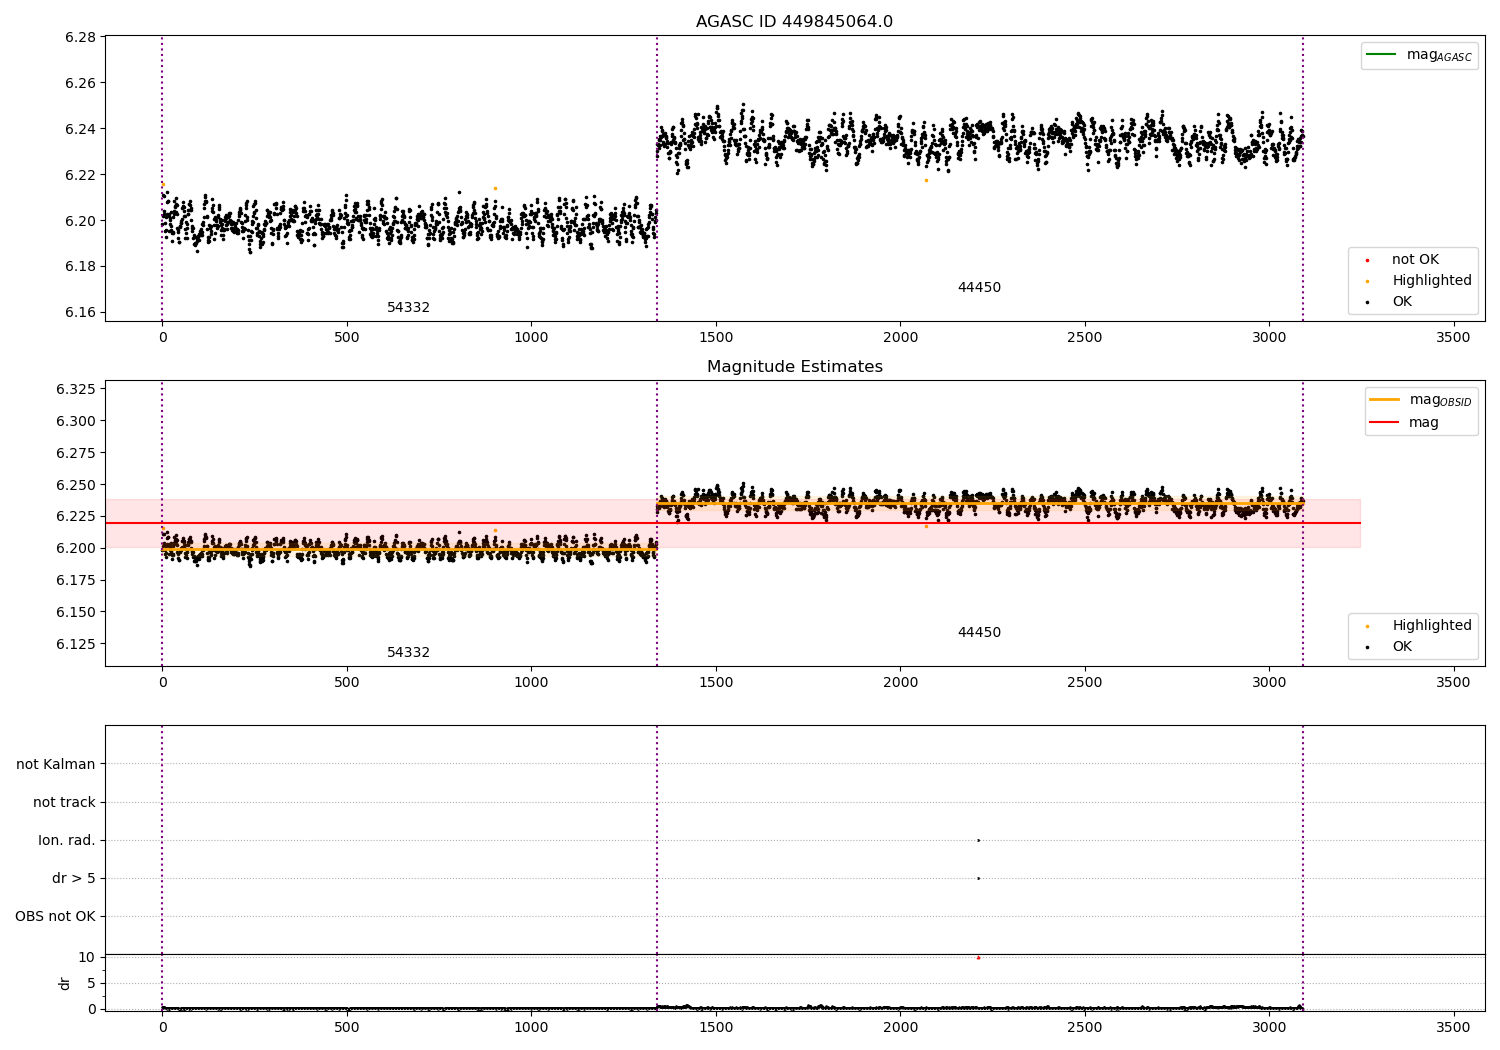Image resolution: width=1500 pixels, height=1050 pixels.
Task: Click obsid label '54332' in Magnitude Estimates plot
Action: [408, 653]
